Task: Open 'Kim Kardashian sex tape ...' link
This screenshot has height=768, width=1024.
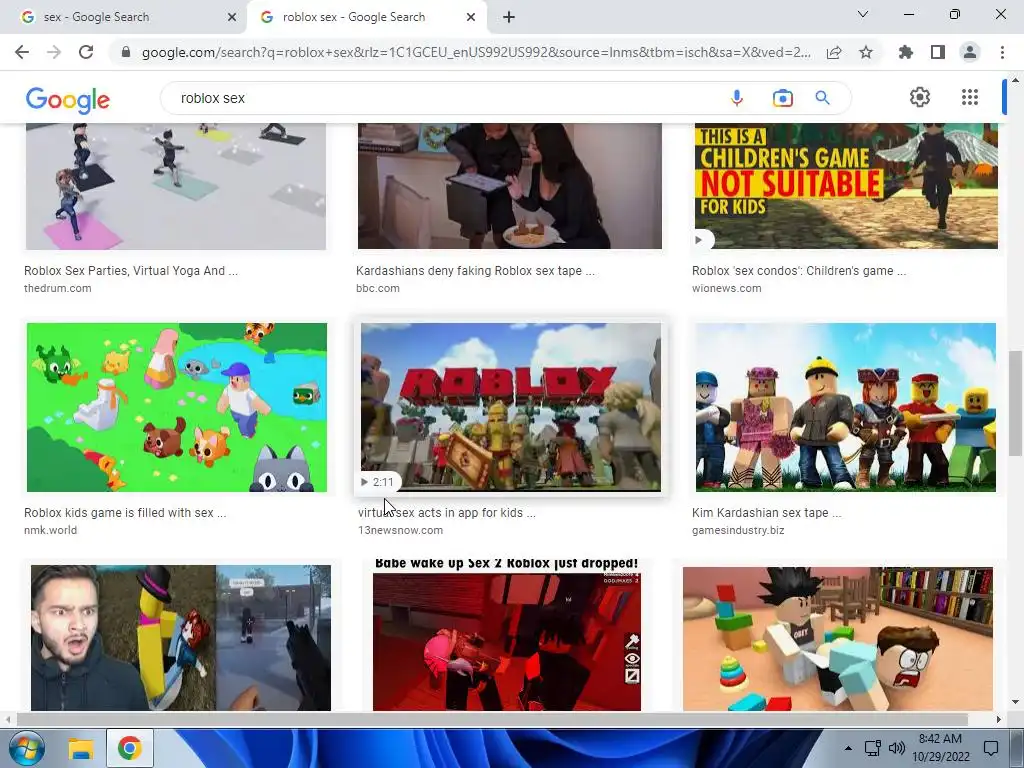Action: [x=767, y=513]
